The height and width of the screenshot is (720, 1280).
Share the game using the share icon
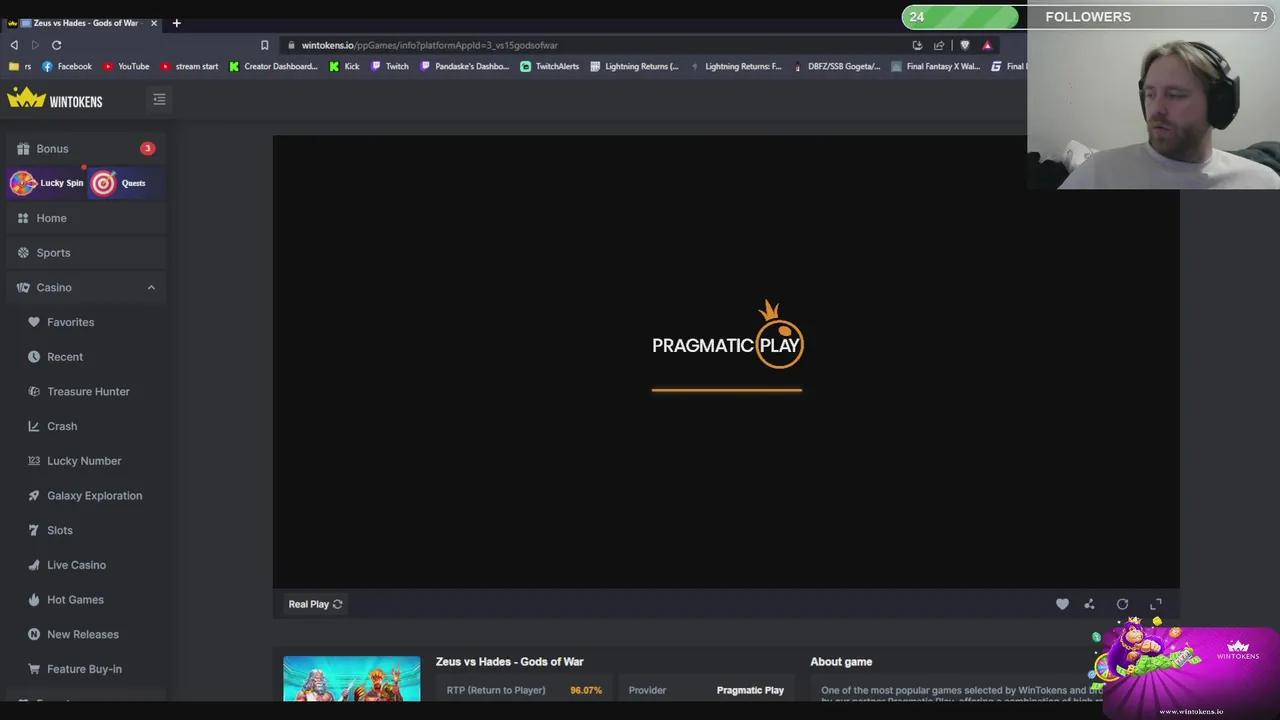point(1089,604)
